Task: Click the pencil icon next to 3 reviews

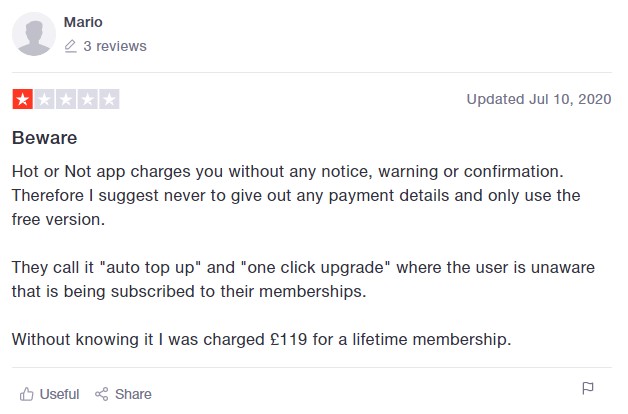Action: [x=70, y=46]
